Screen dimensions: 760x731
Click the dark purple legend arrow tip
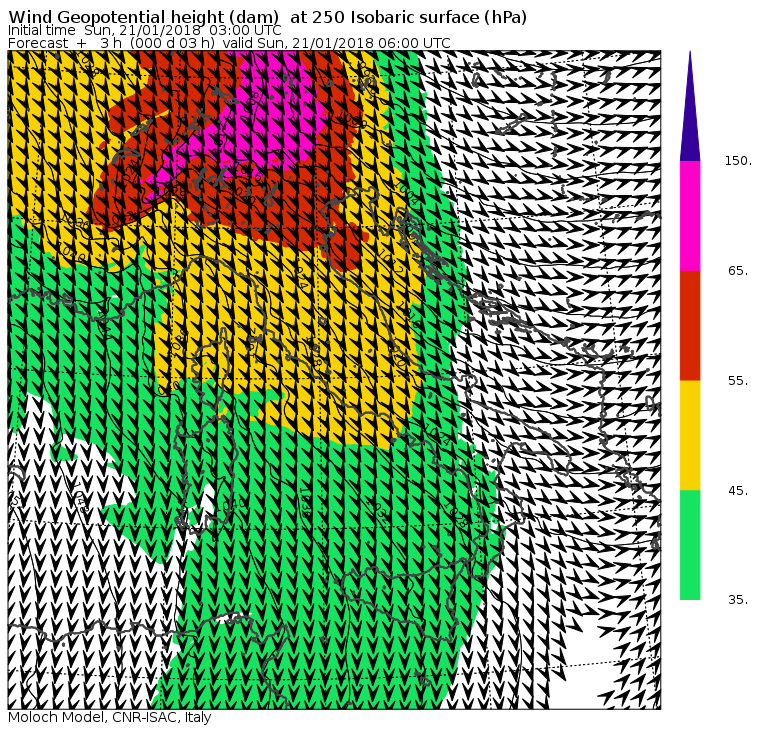tap(690, 106)
